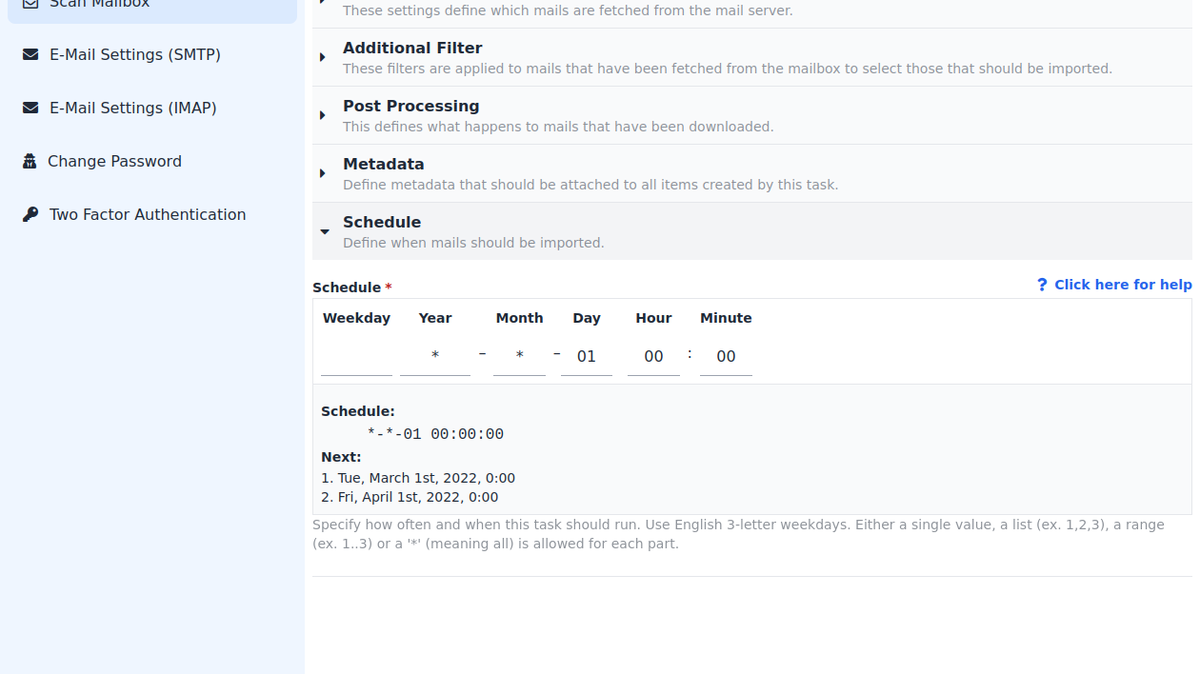Expand the Additional Filter section arrow

(323, 58)
